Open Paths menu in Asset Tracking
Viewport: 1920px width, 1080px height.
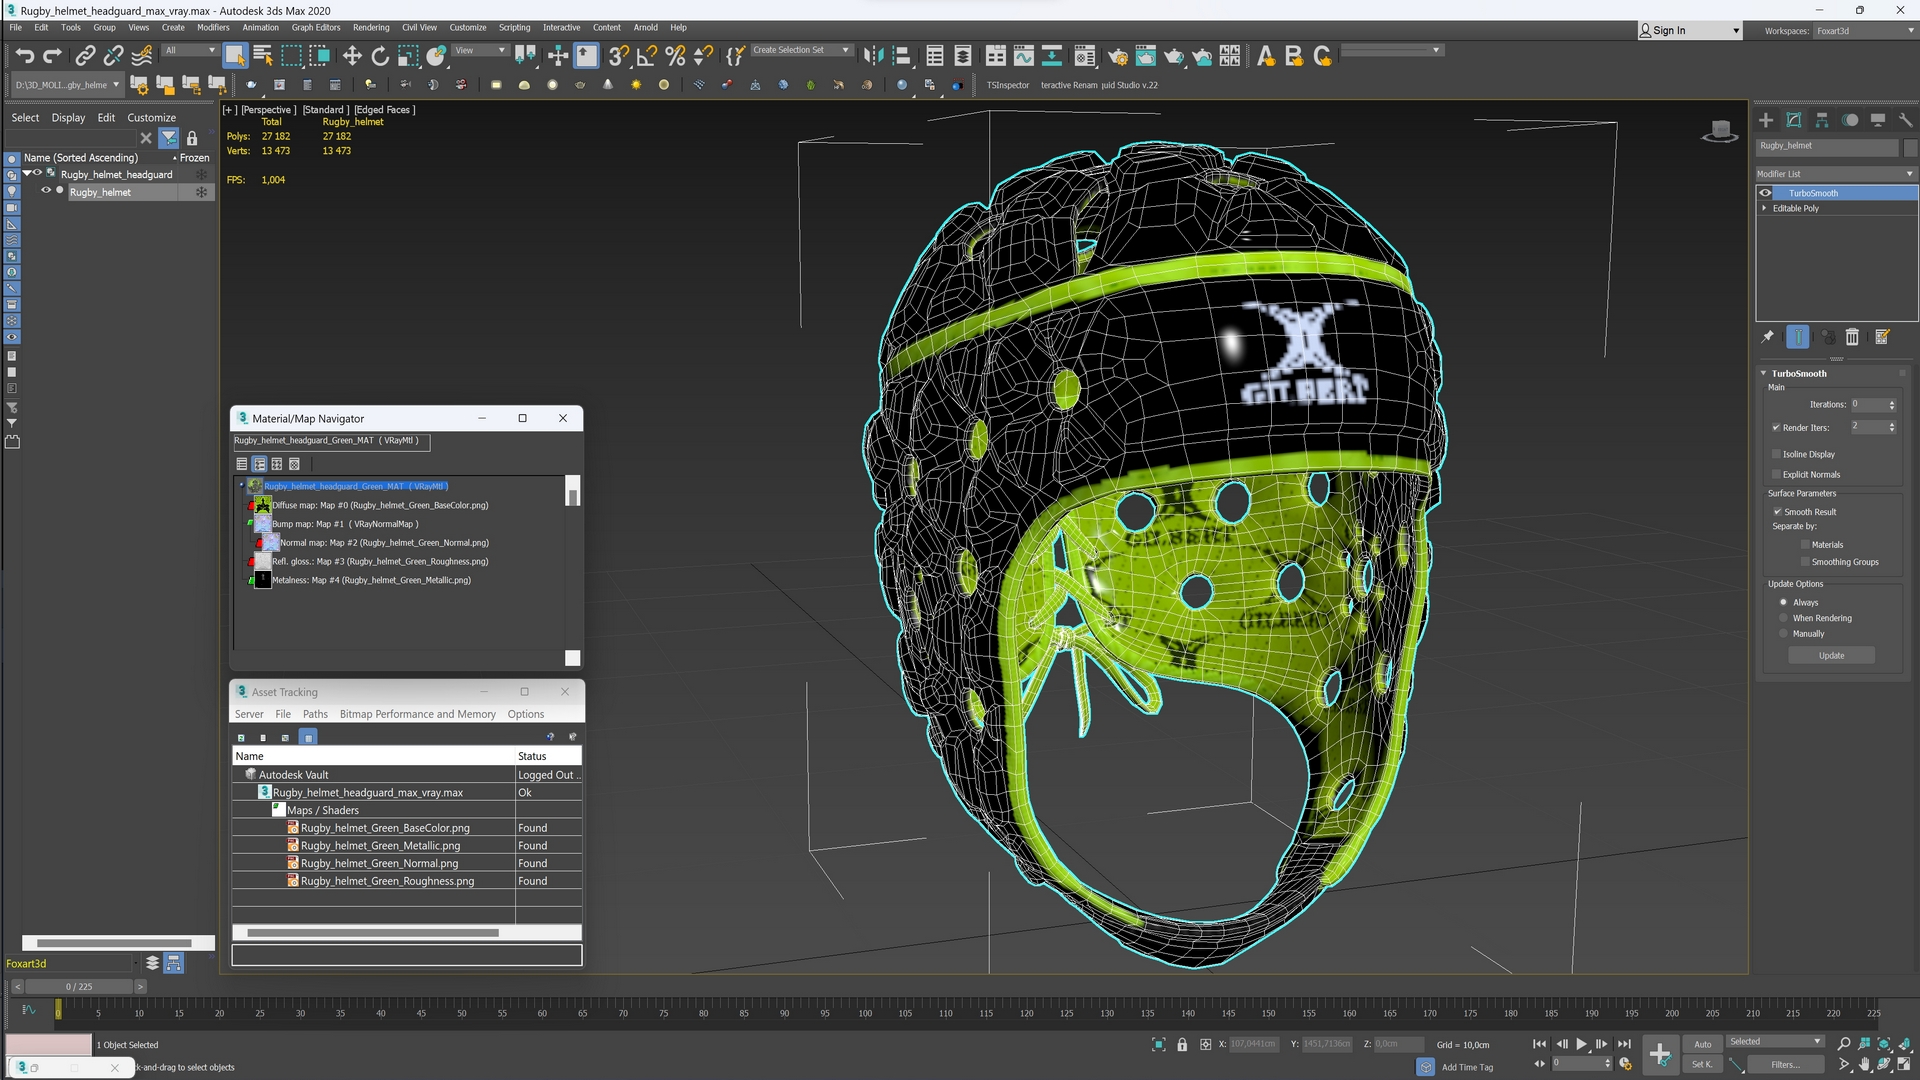[x=315, y=714]
